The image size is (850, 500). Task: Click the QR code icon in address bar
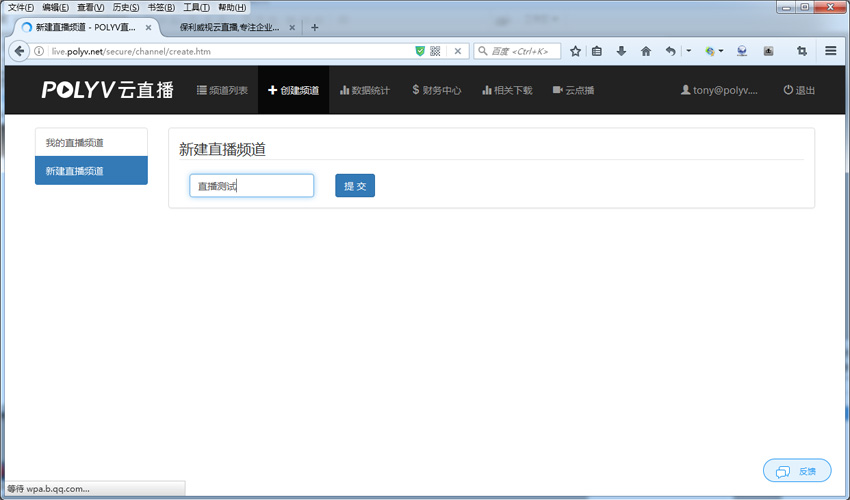(x=435, y=51)
